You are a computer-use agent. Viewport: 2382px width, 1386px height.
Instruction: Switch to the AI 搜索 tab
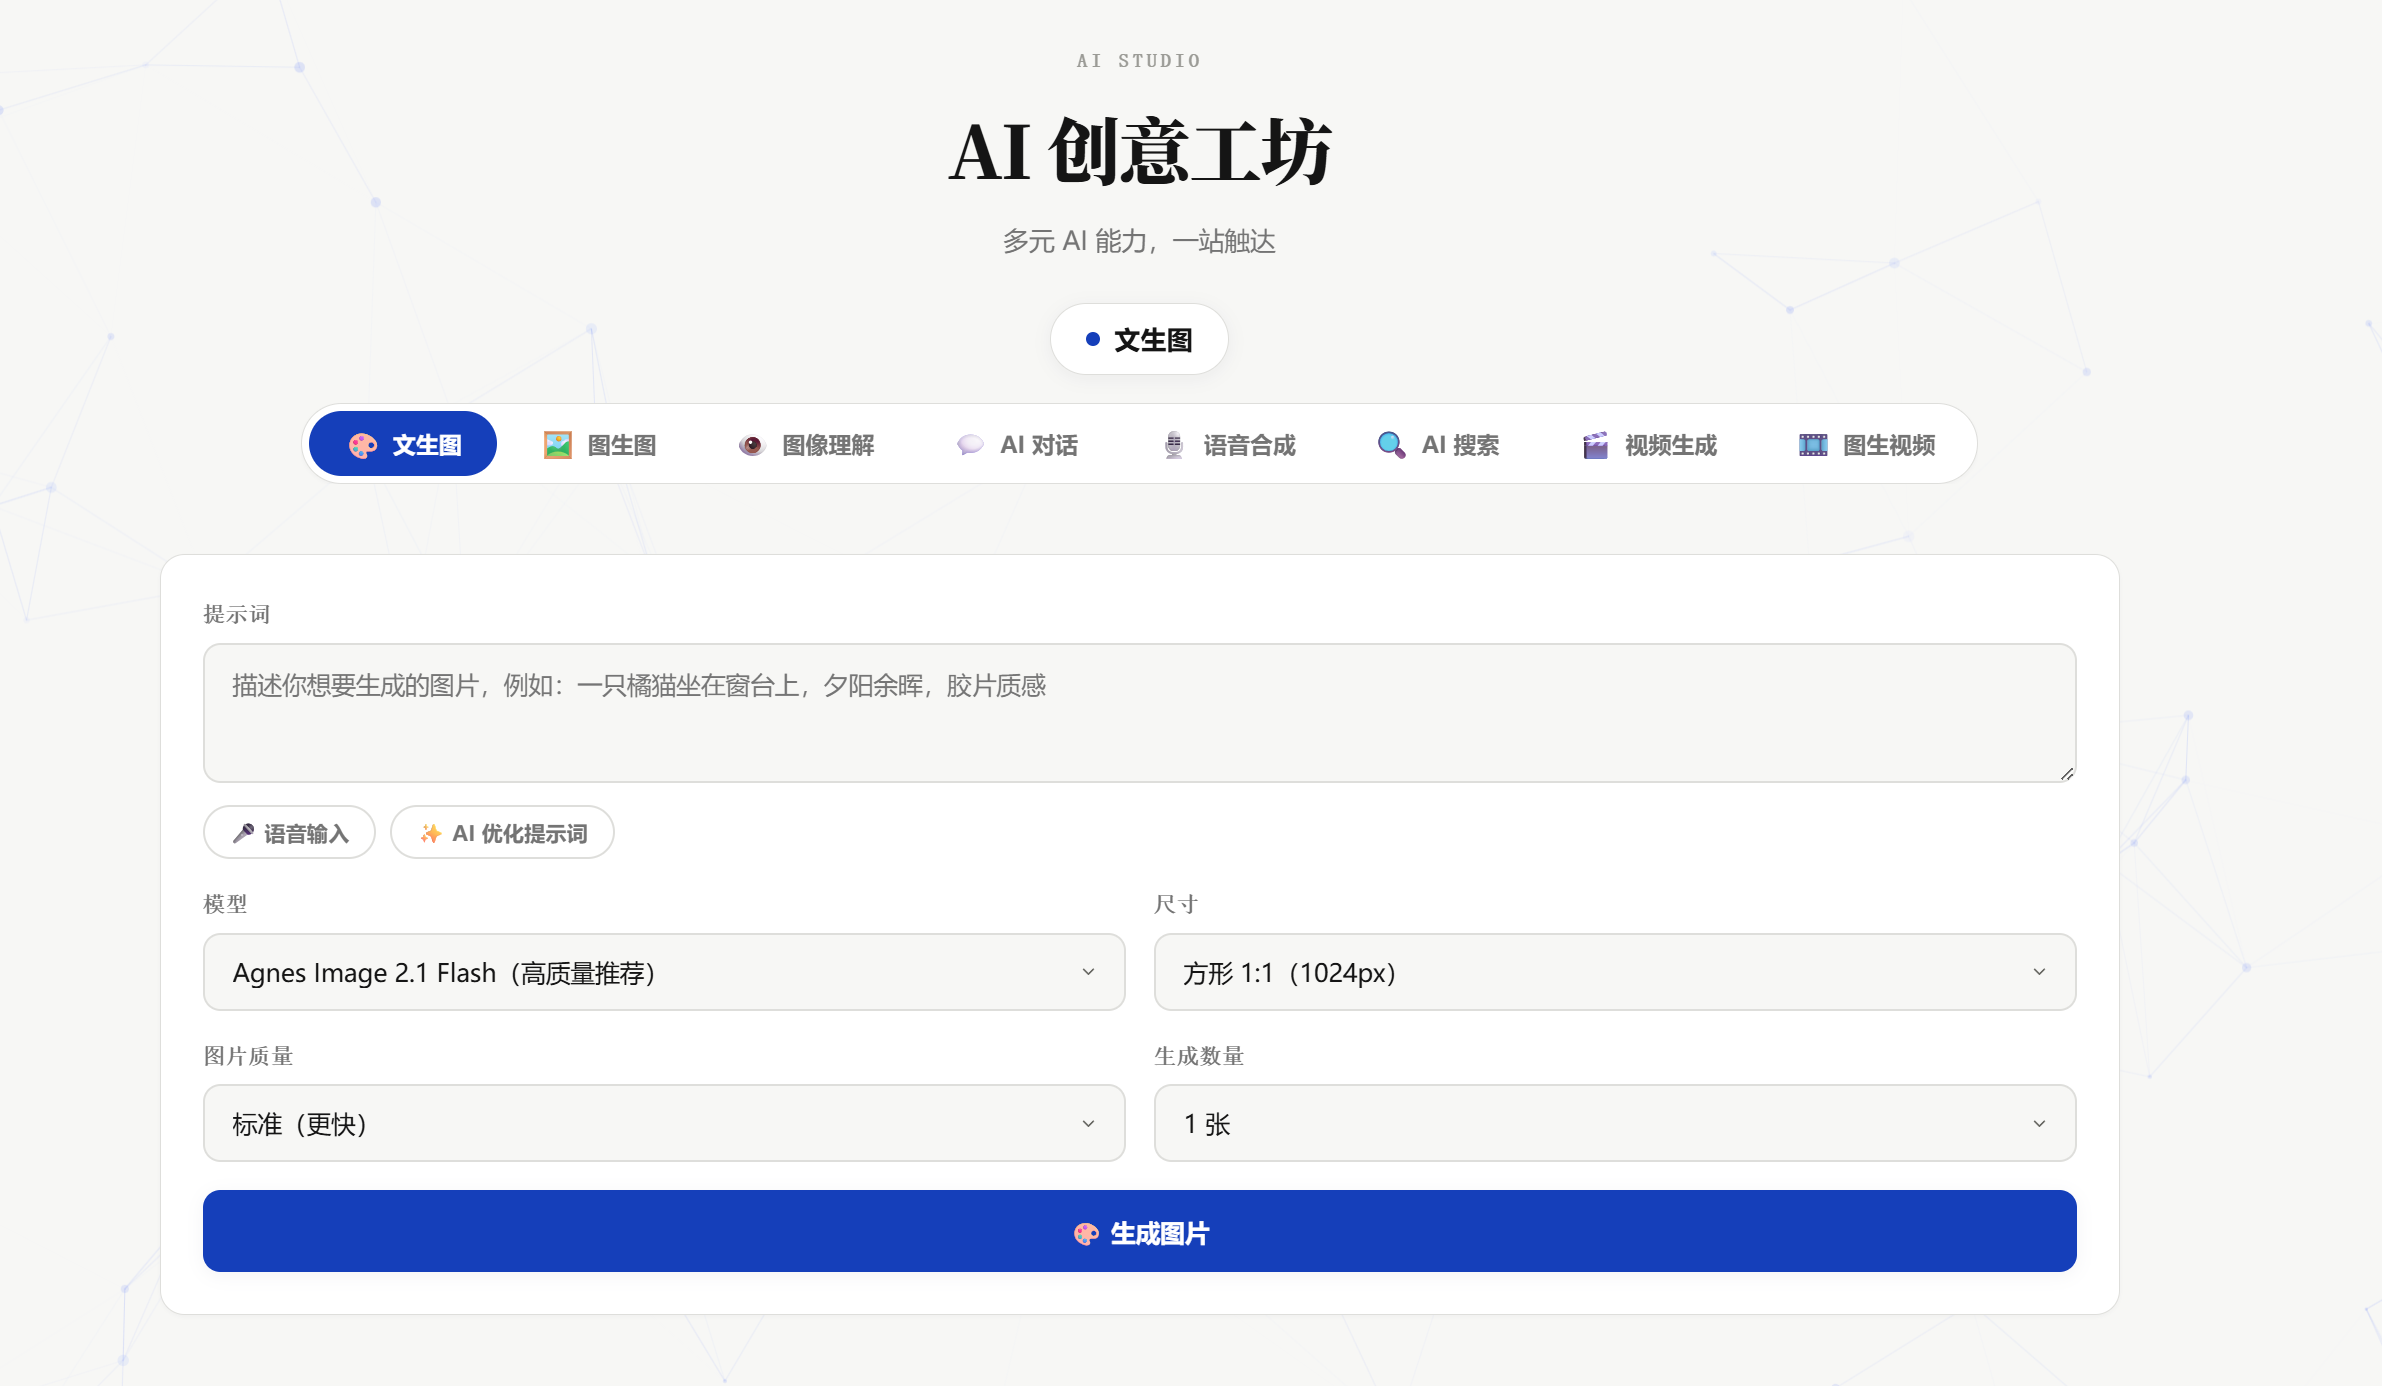(x=1438, y=444)
